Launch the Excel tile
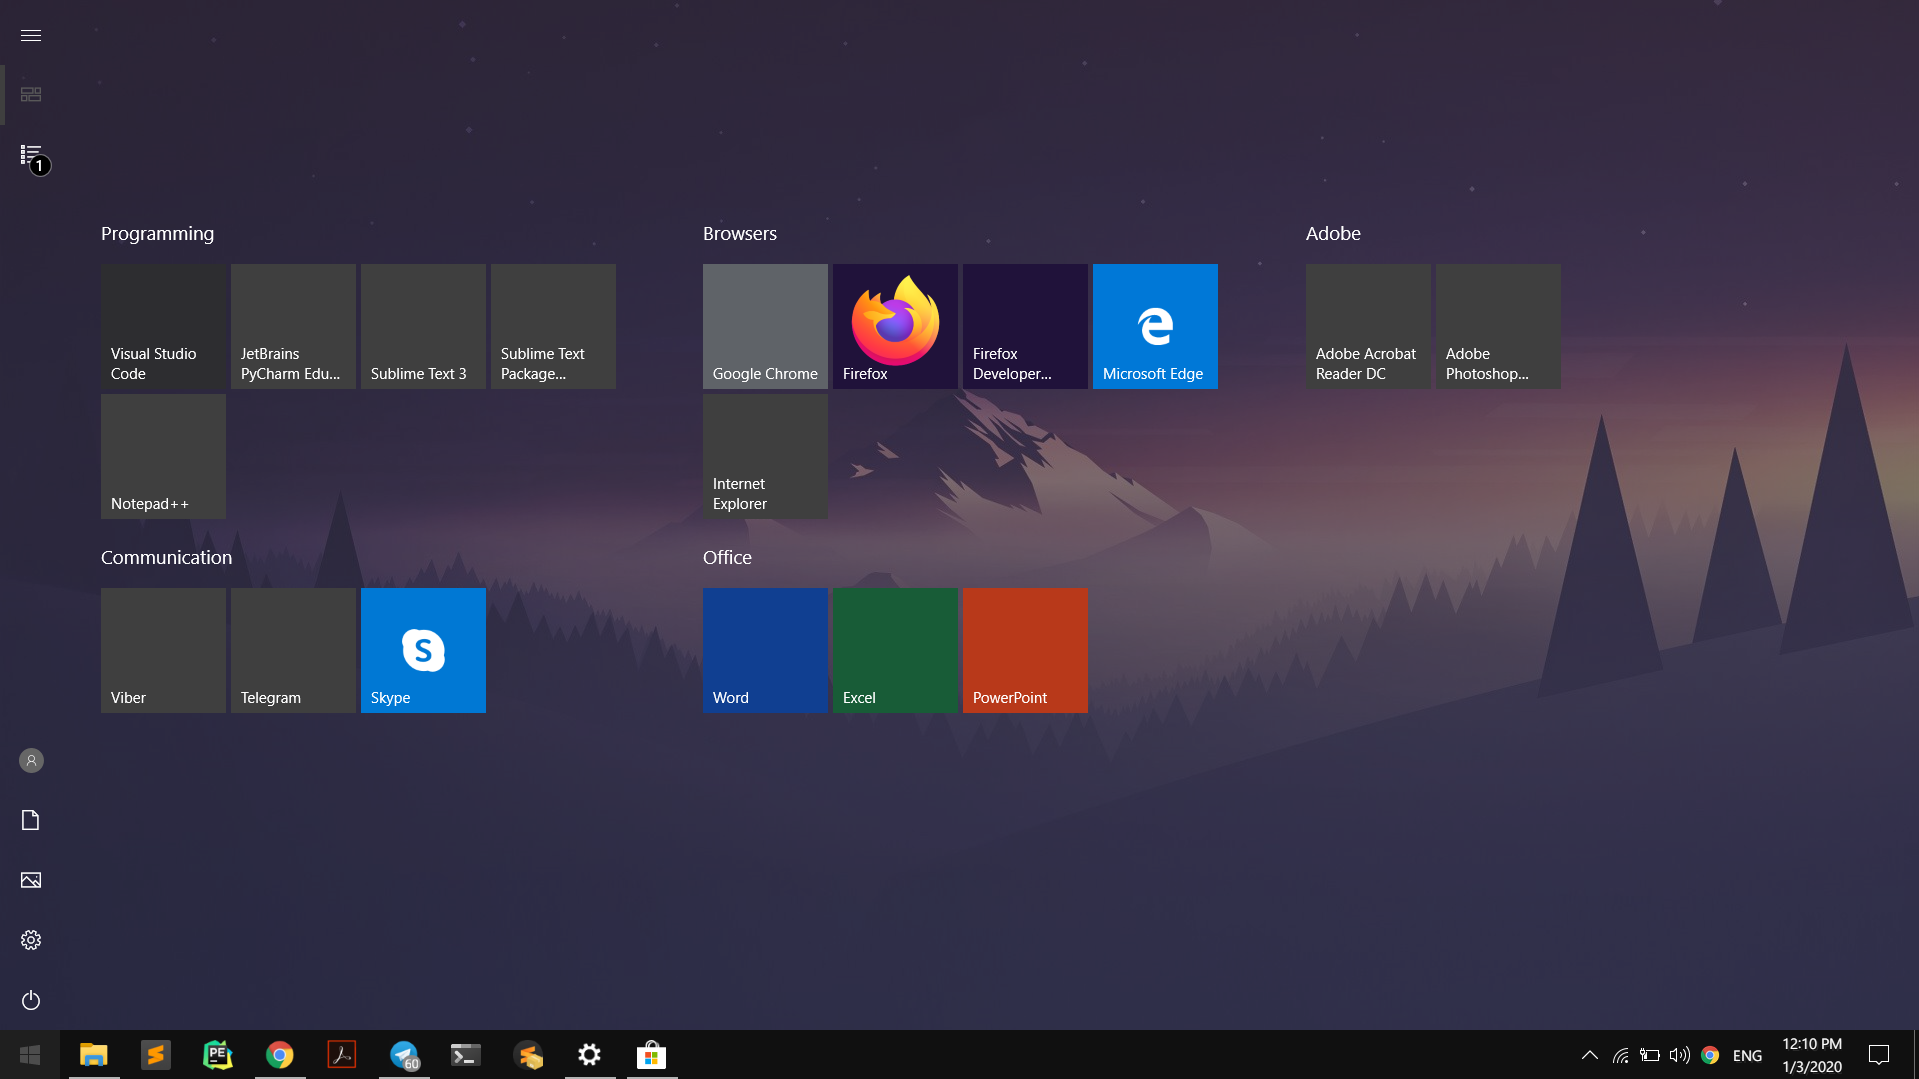 (895, 650)
